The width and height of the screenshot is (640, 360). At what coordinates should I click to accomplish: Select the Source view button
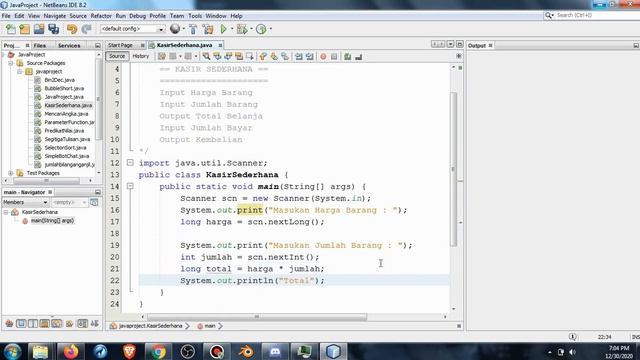click(117, 56)
